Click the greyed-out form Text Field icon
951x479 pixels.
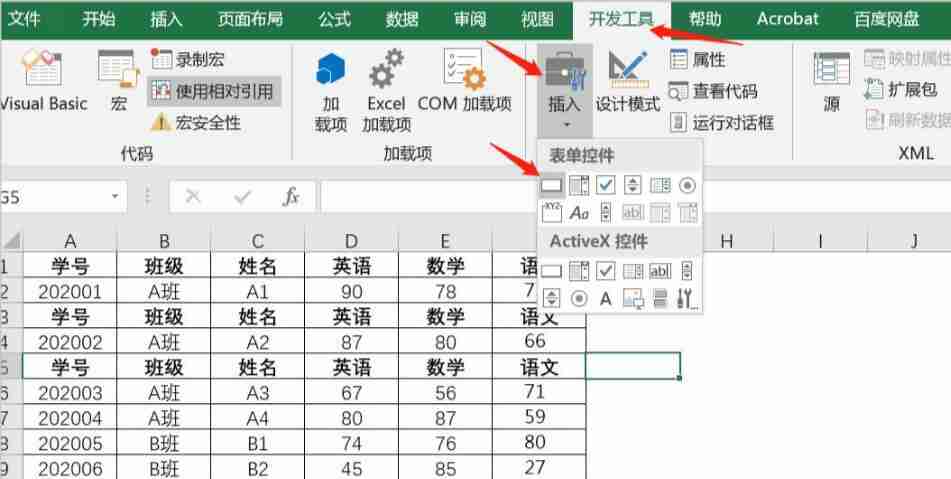[633, 213]
